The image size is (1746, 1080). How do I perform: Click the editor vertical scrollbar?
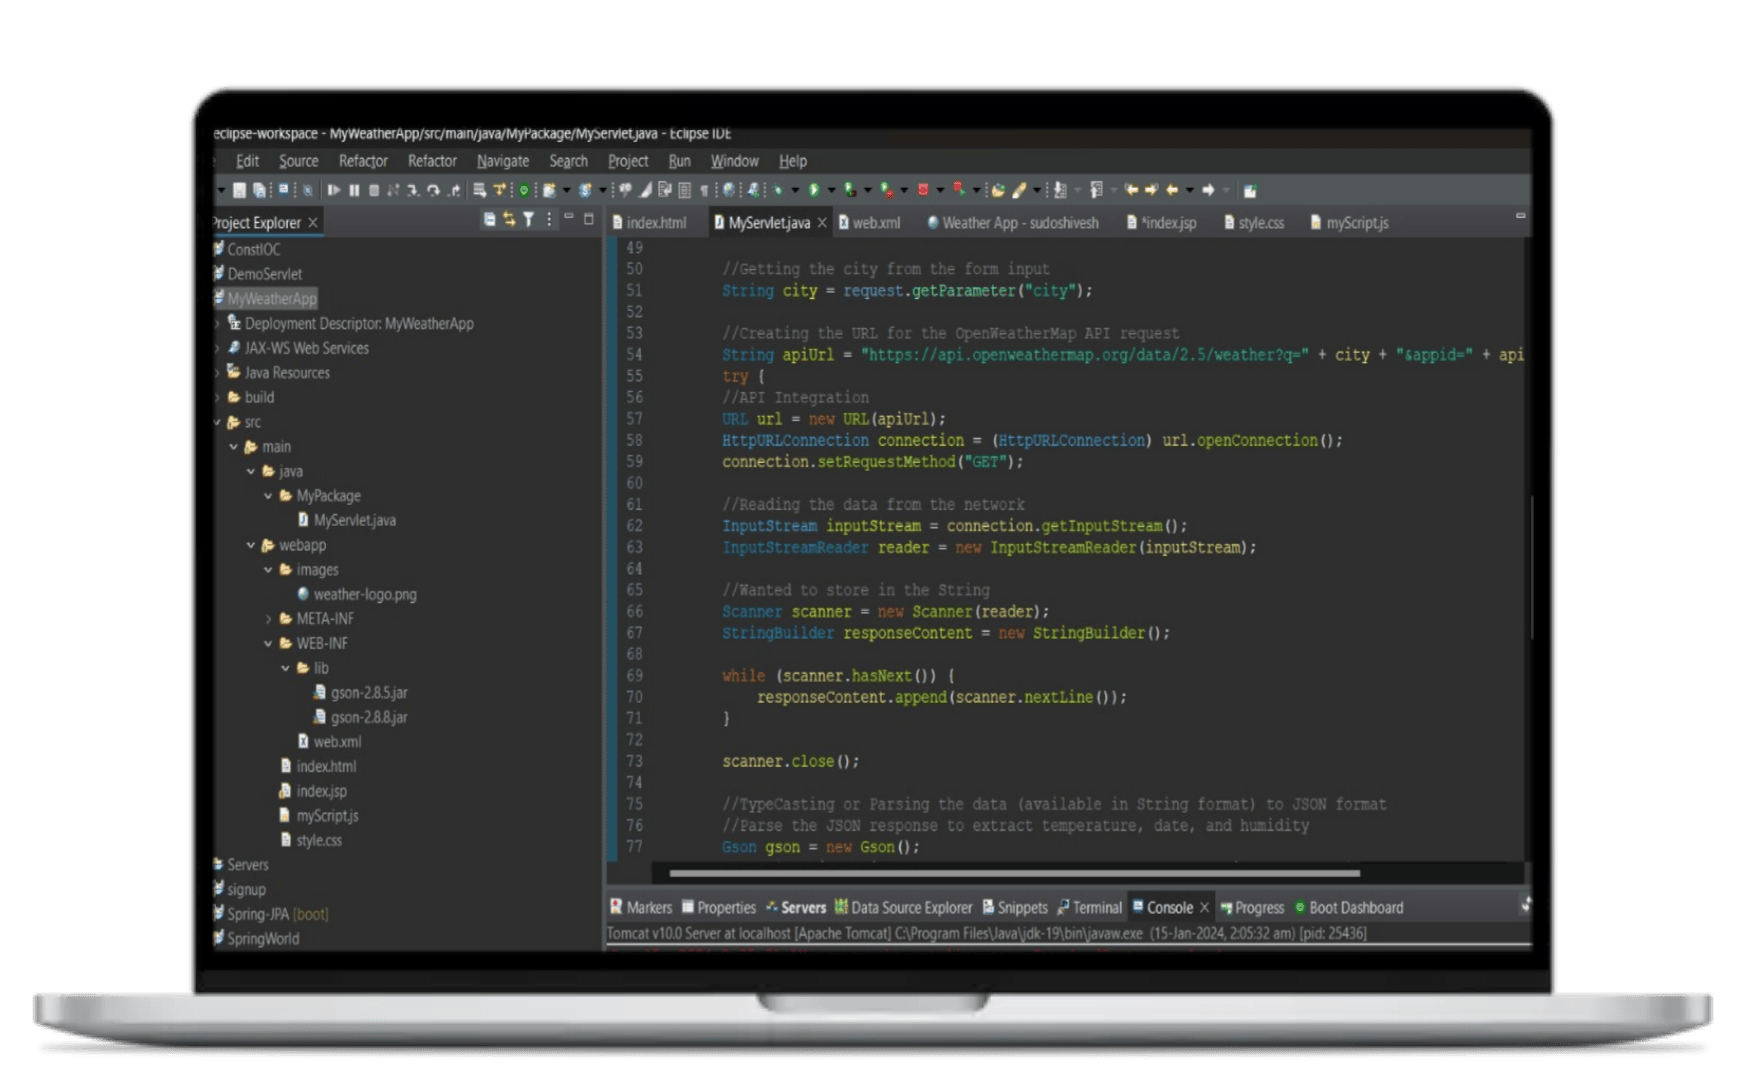tap(1531, 568)
